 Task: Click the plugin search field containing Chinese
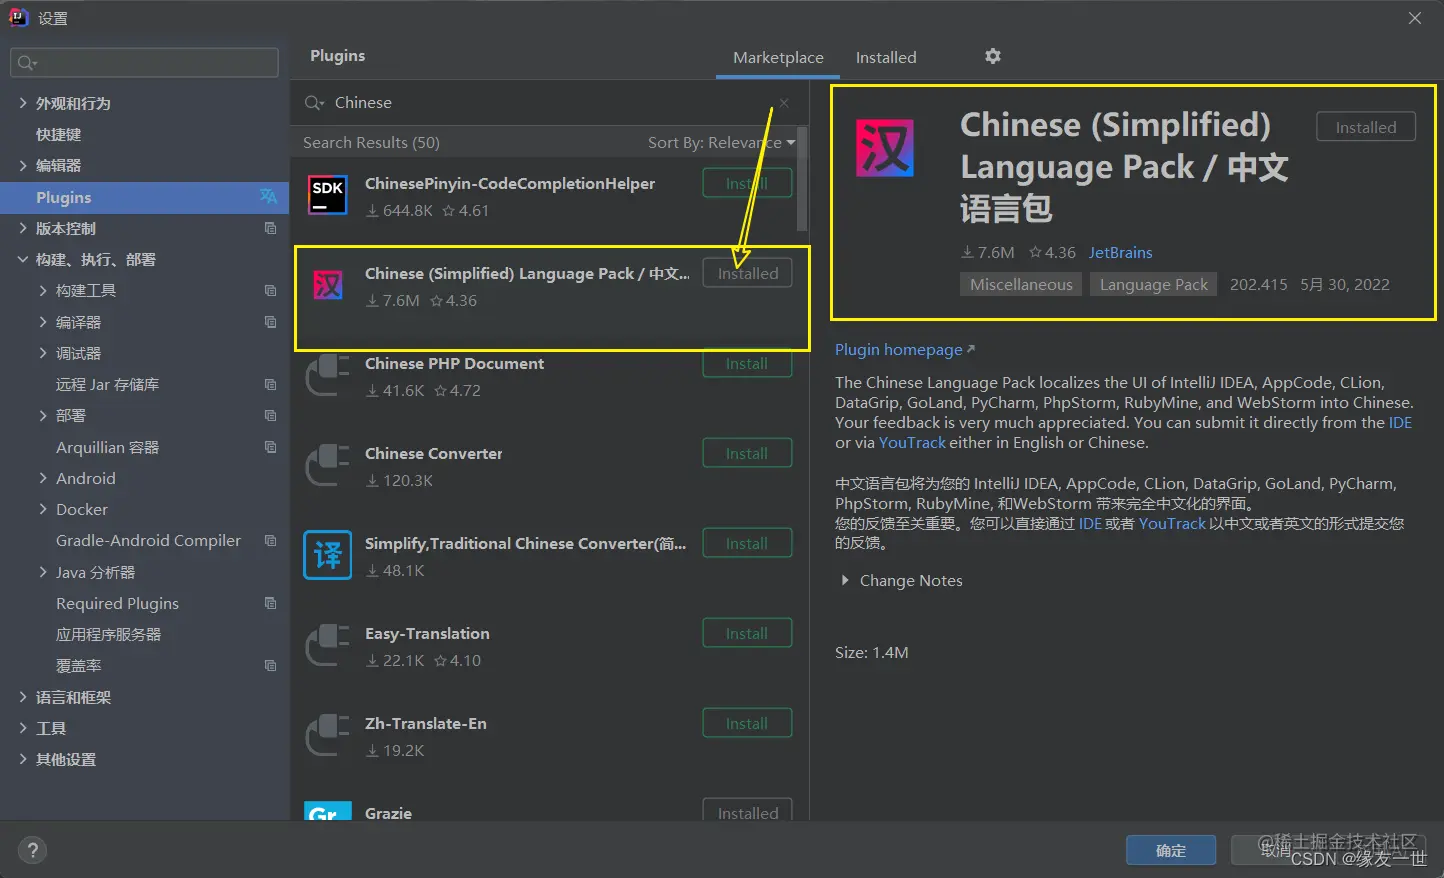[550, 103]
